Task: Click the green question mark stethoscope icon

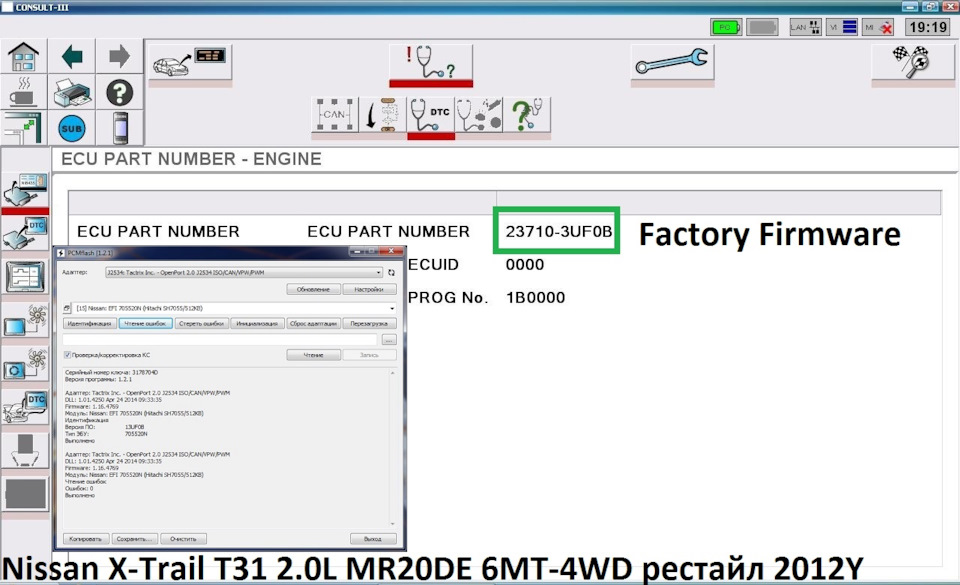Action: coord(527,114)
